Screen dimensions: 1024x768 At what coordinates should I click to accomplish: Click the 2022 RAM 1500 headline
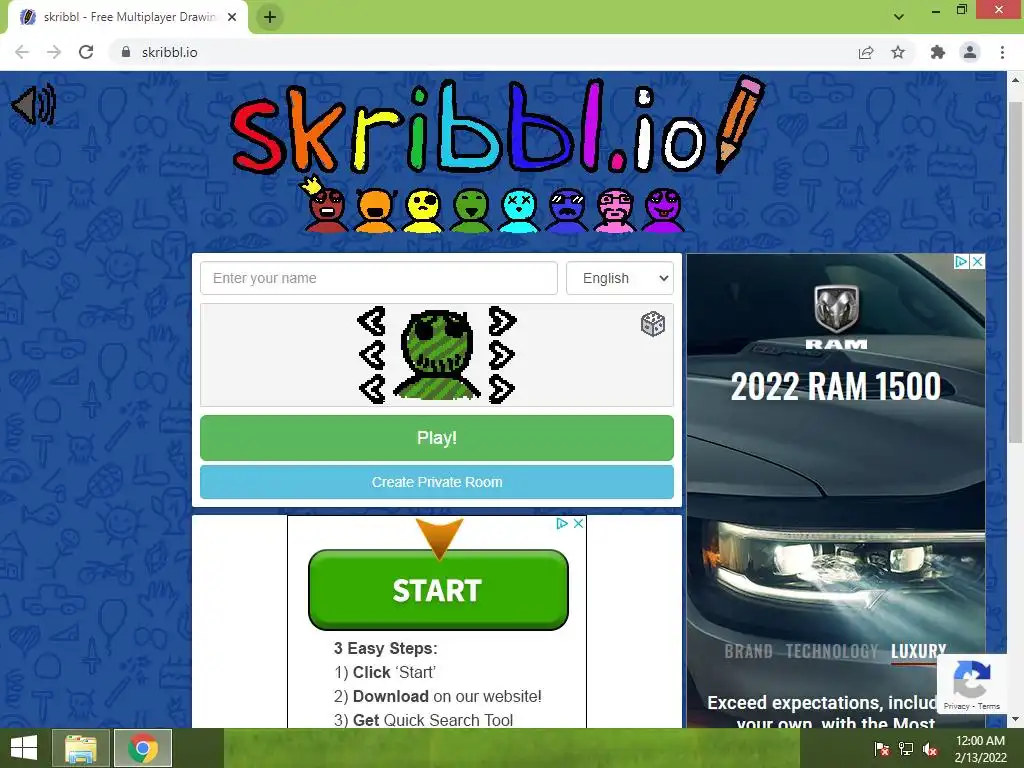pos(836,387)
